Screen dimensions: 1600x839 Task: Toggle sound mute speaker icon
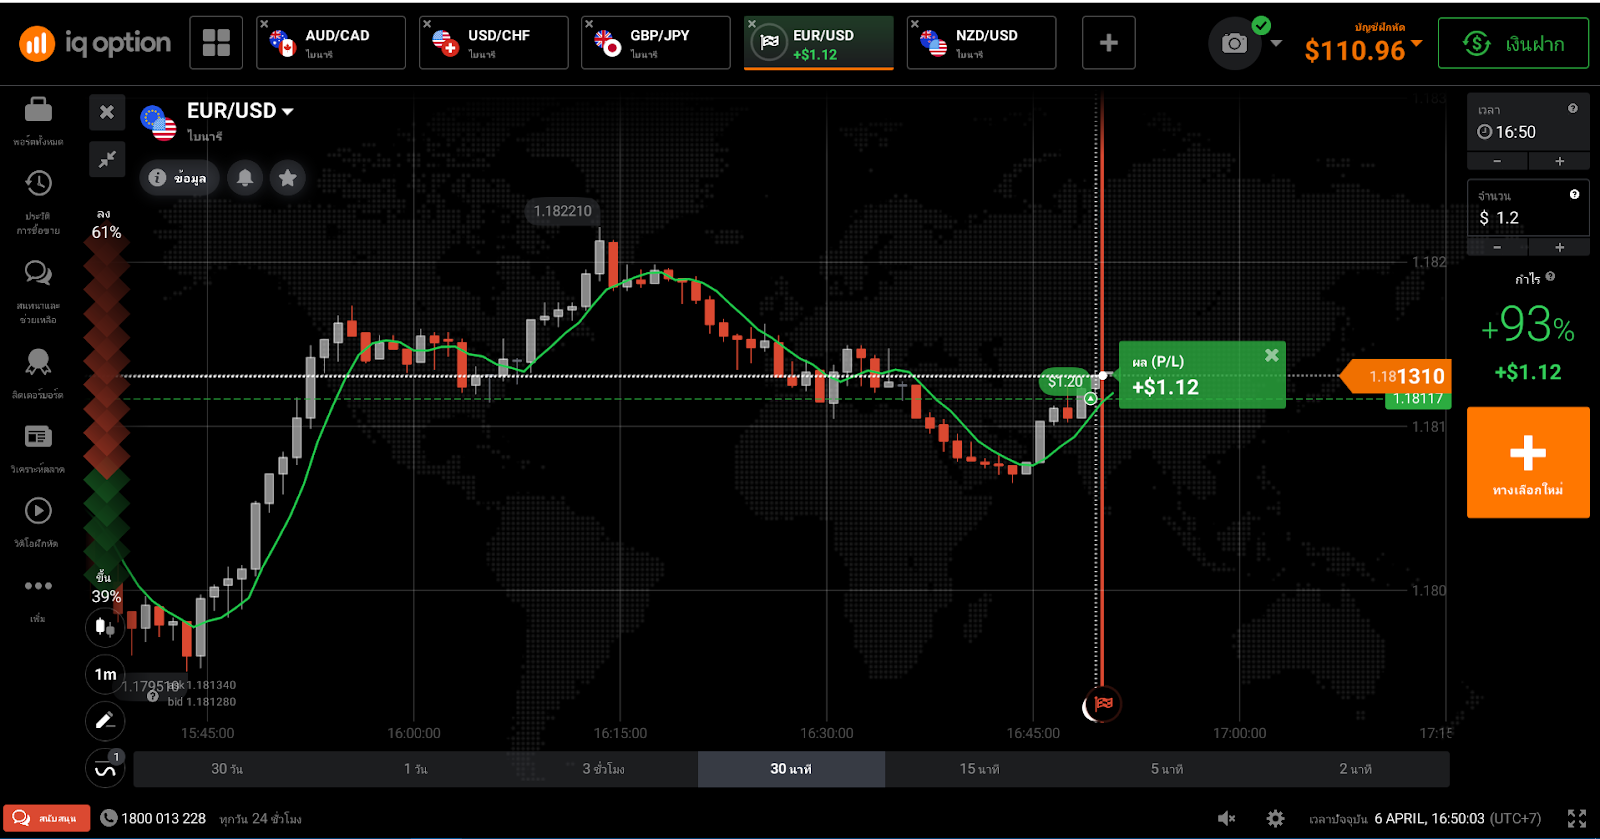click(1227, 818)
